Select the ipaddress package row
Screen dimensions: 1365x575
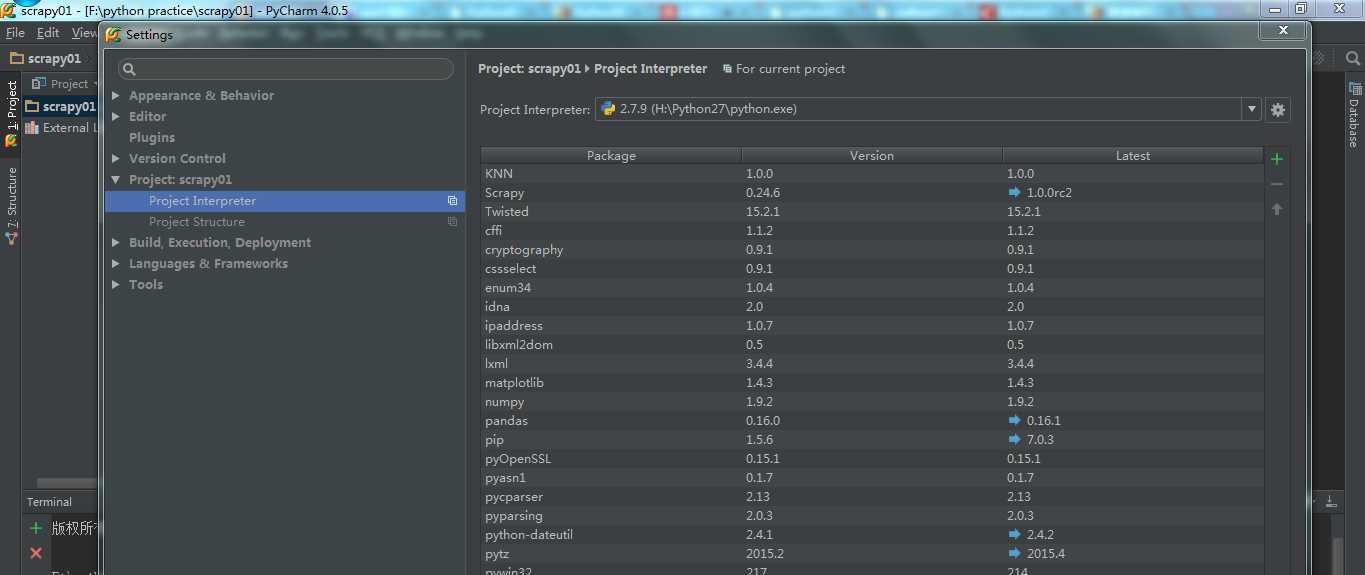coord(872,325)
